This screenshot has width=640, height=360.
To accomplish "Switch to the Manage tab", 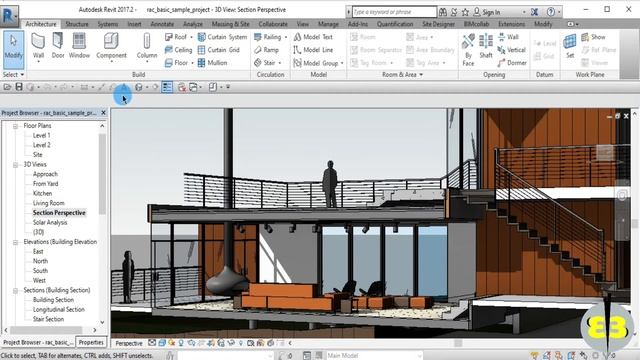I will point(328,24).
